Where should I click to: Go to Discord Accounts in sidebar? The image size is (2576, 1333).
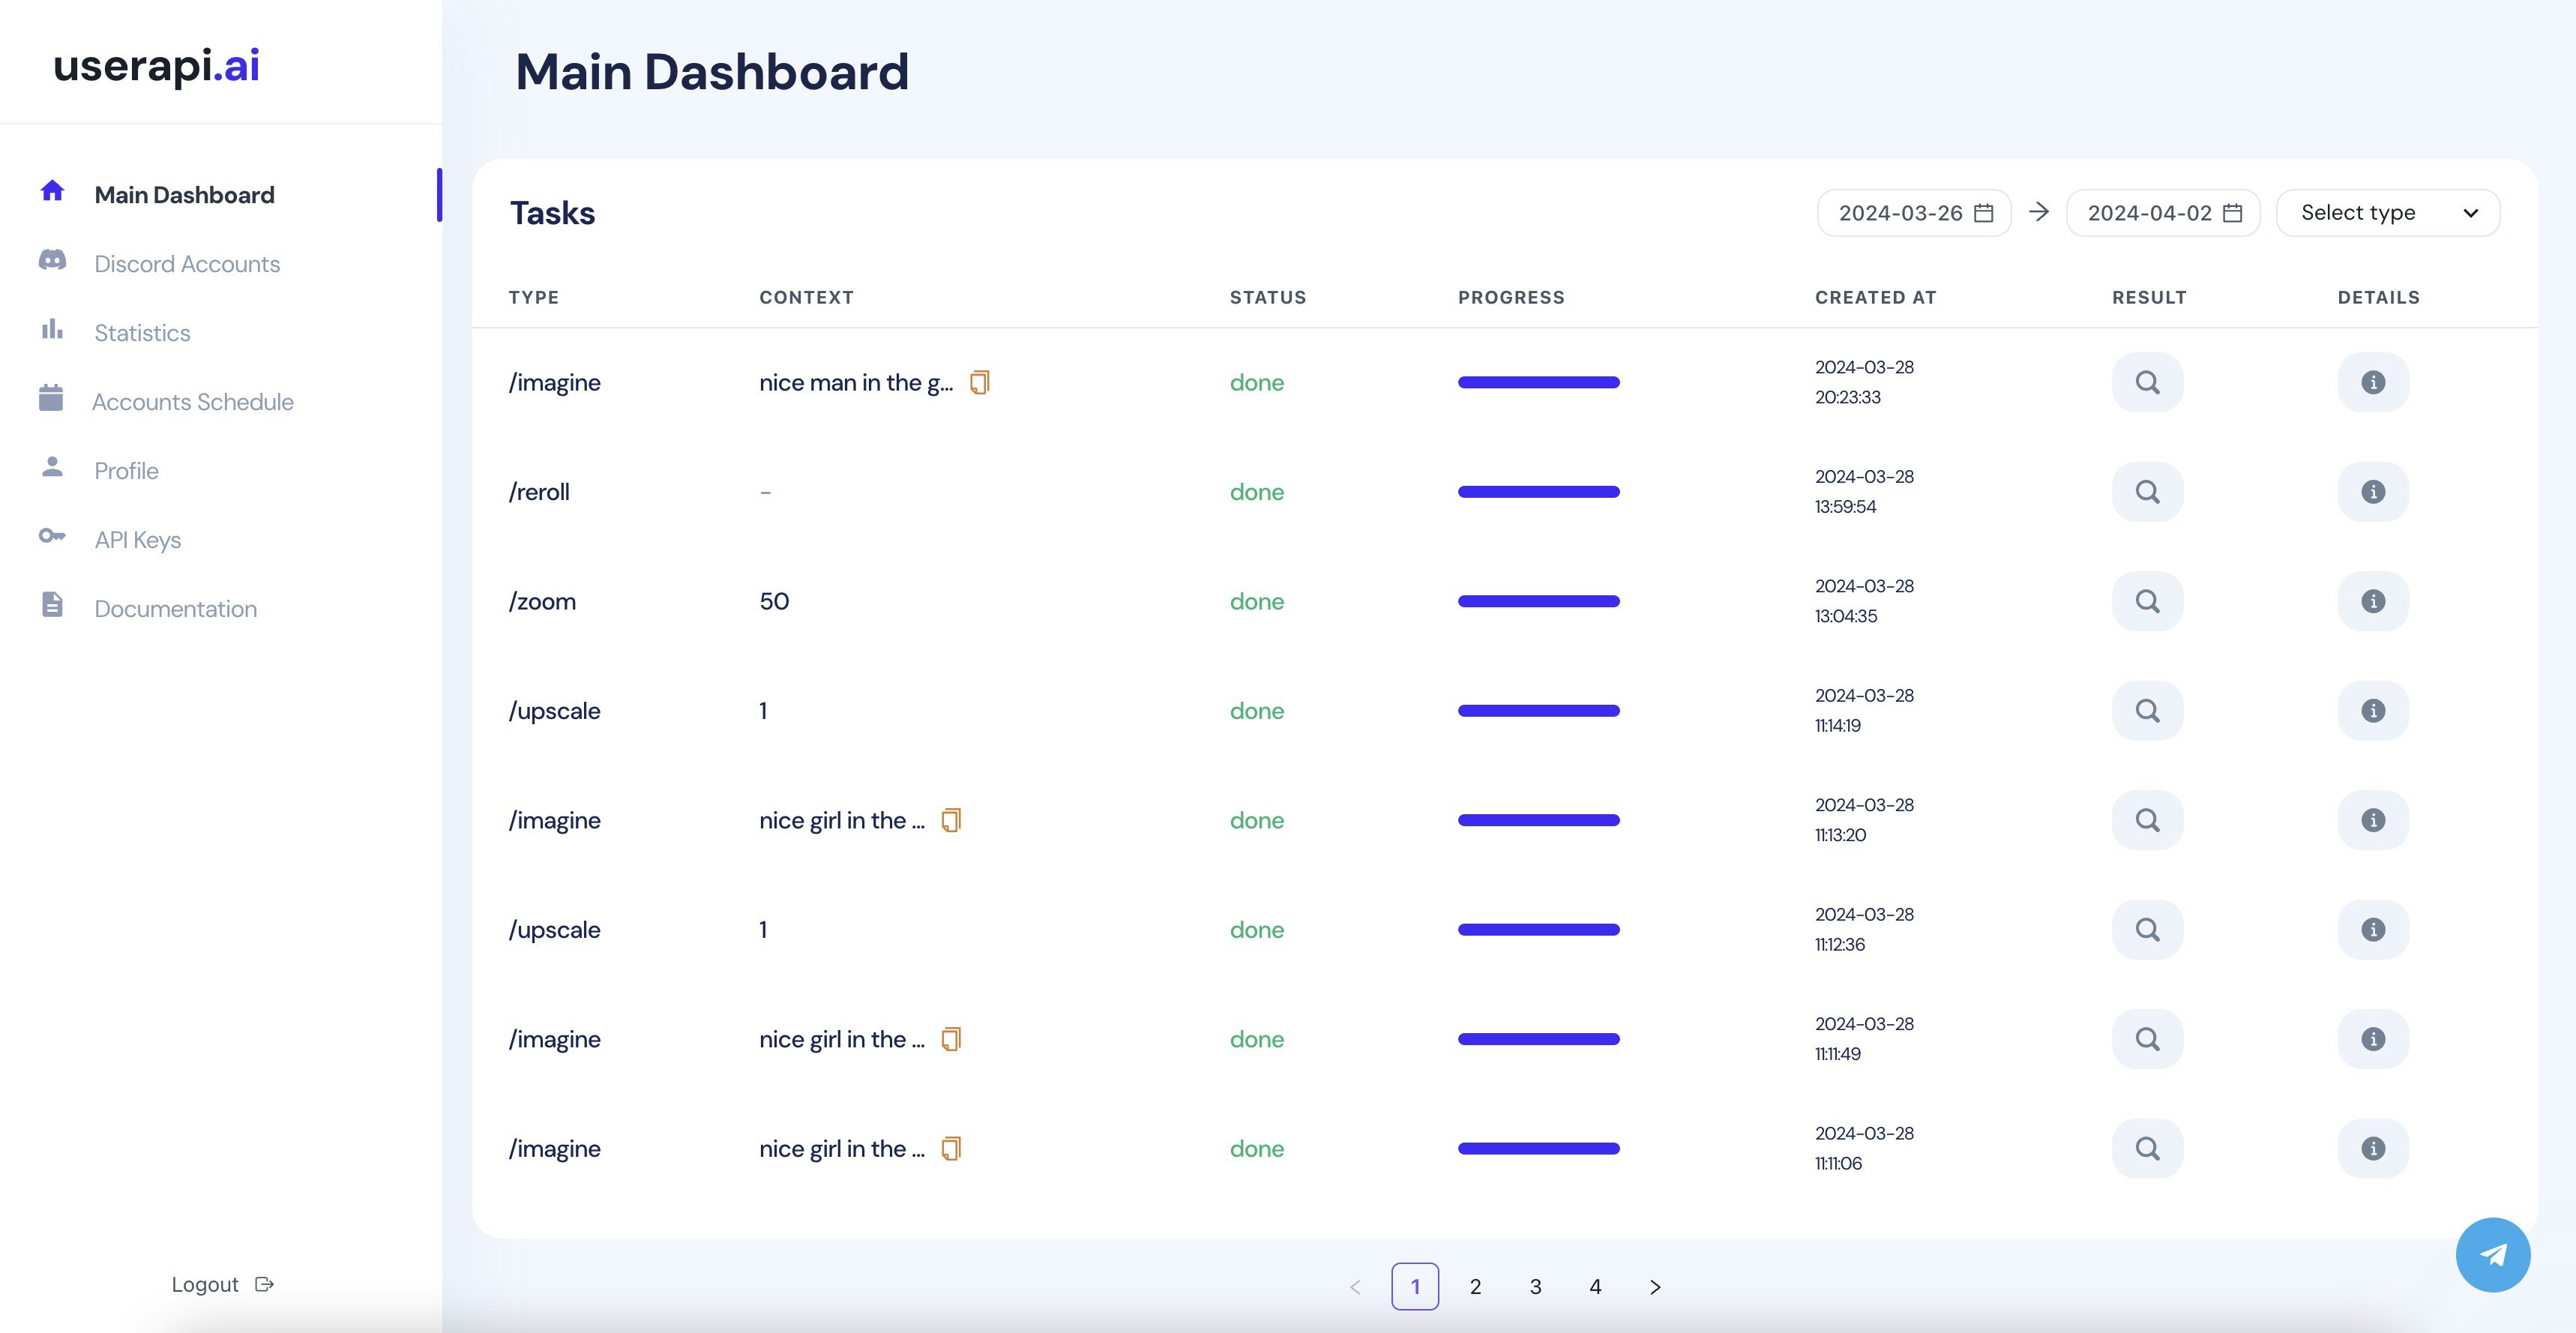point(186,264)
